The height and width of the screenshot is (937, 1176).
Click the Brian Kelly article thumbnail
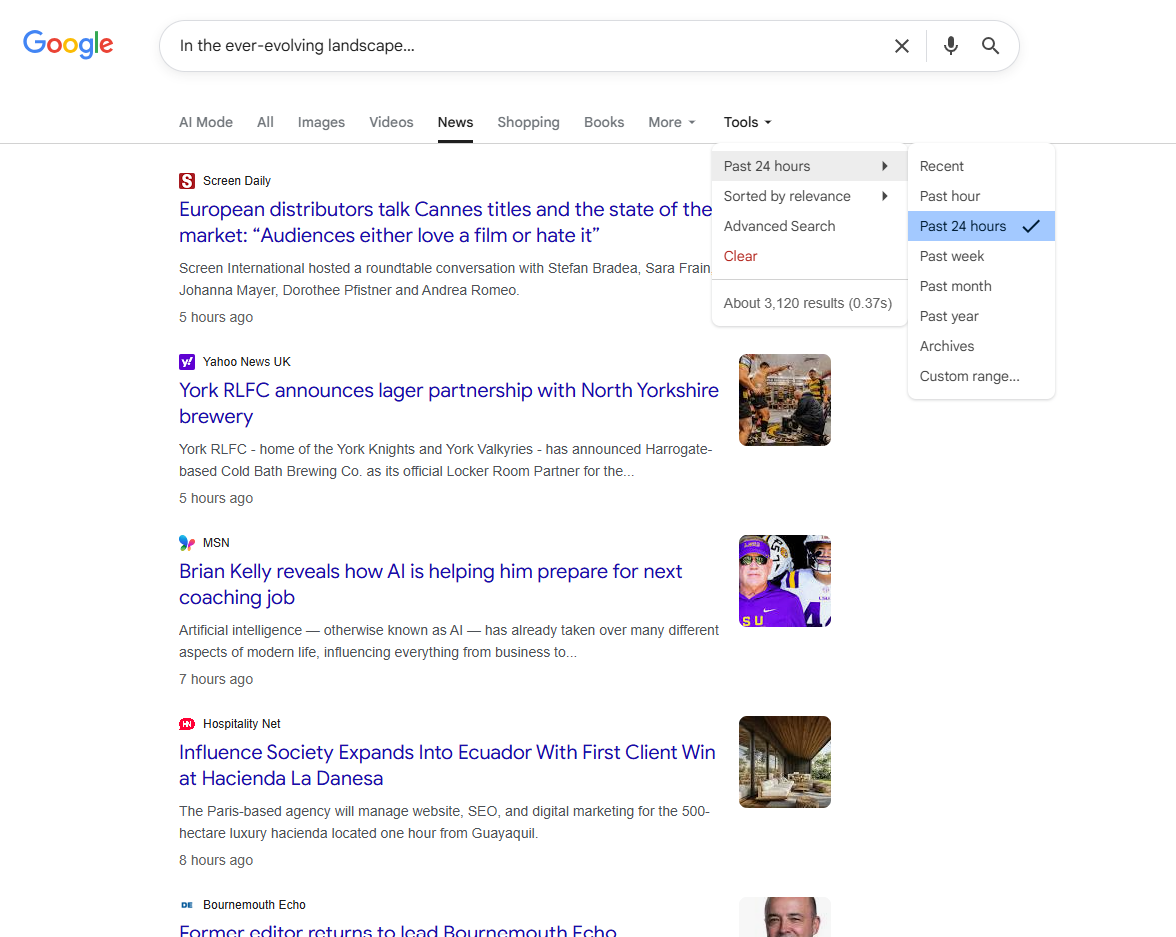784,581
